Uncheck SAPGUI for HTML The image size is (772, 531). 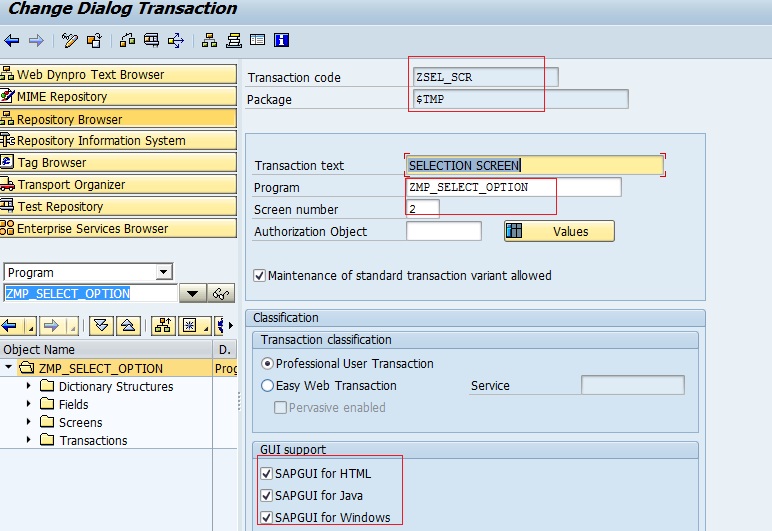click(x=266, y=473)
